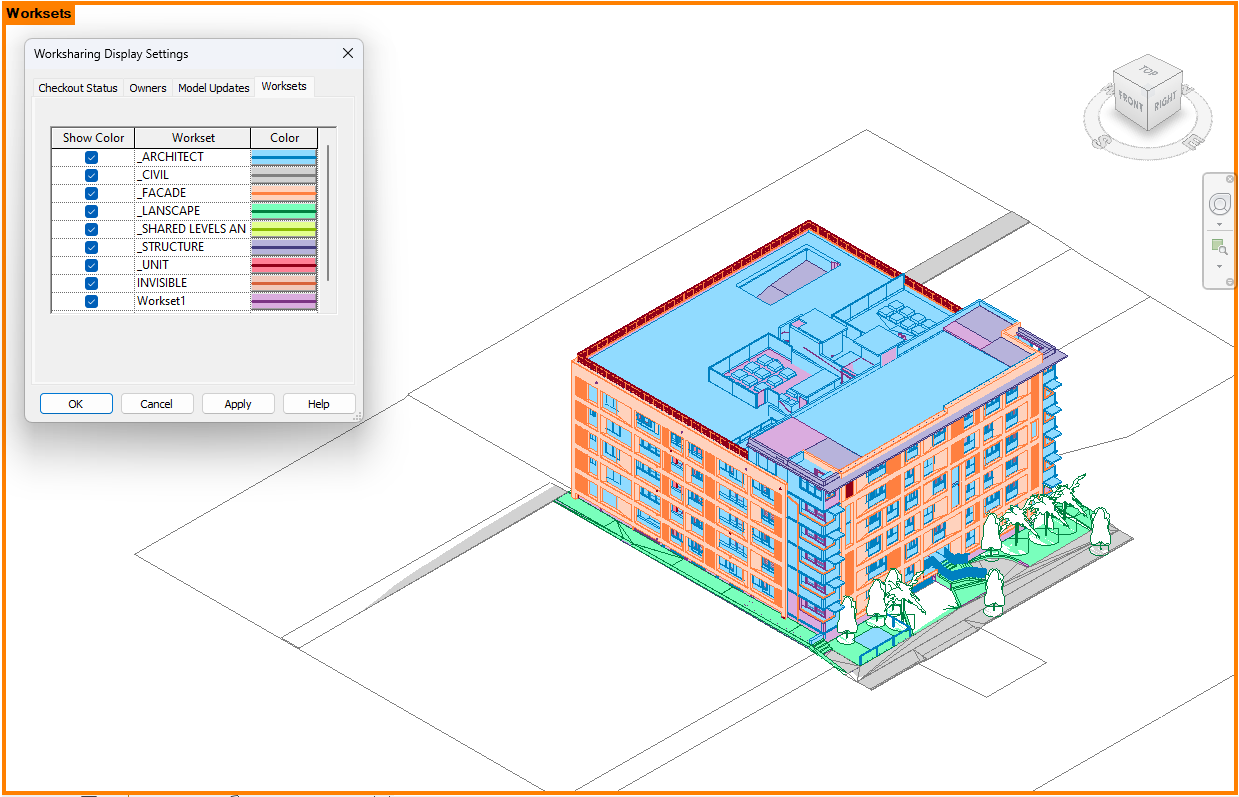The image size is (1239, 797).
Task: Open the Full Navigation Wheel (SteeringWheels)
Action: pos(1219,204)
